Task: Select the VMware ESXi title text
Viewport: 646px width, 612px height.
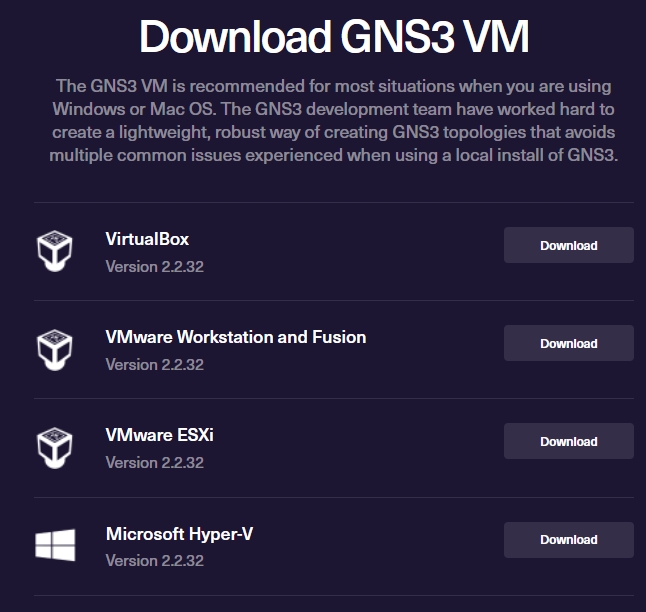Action: [x=159, y=435]
